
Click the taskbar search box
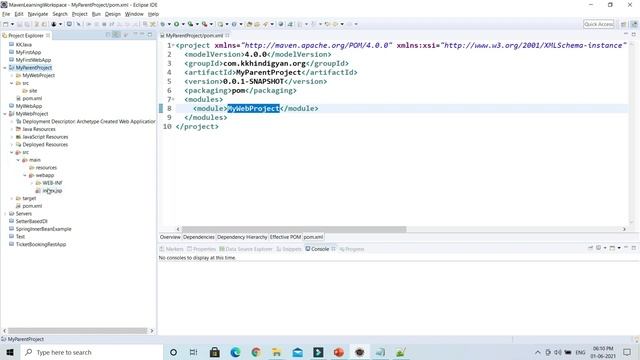point(92,352)
